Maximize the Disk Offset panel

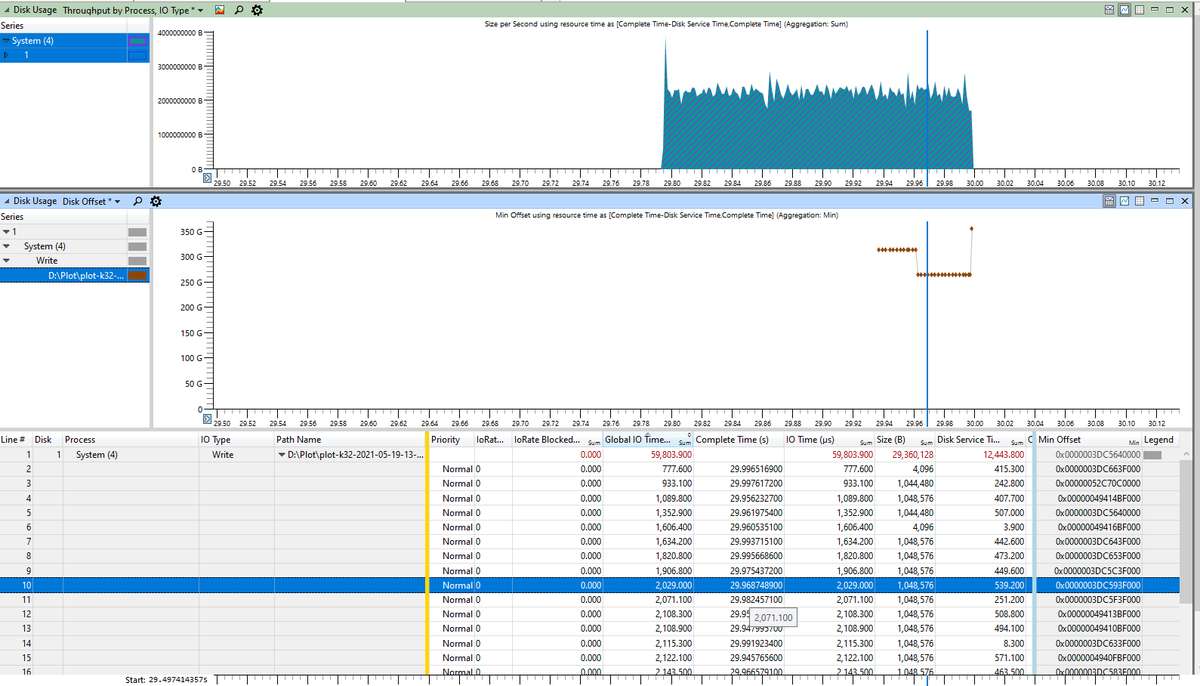(x=1170, y=201)
